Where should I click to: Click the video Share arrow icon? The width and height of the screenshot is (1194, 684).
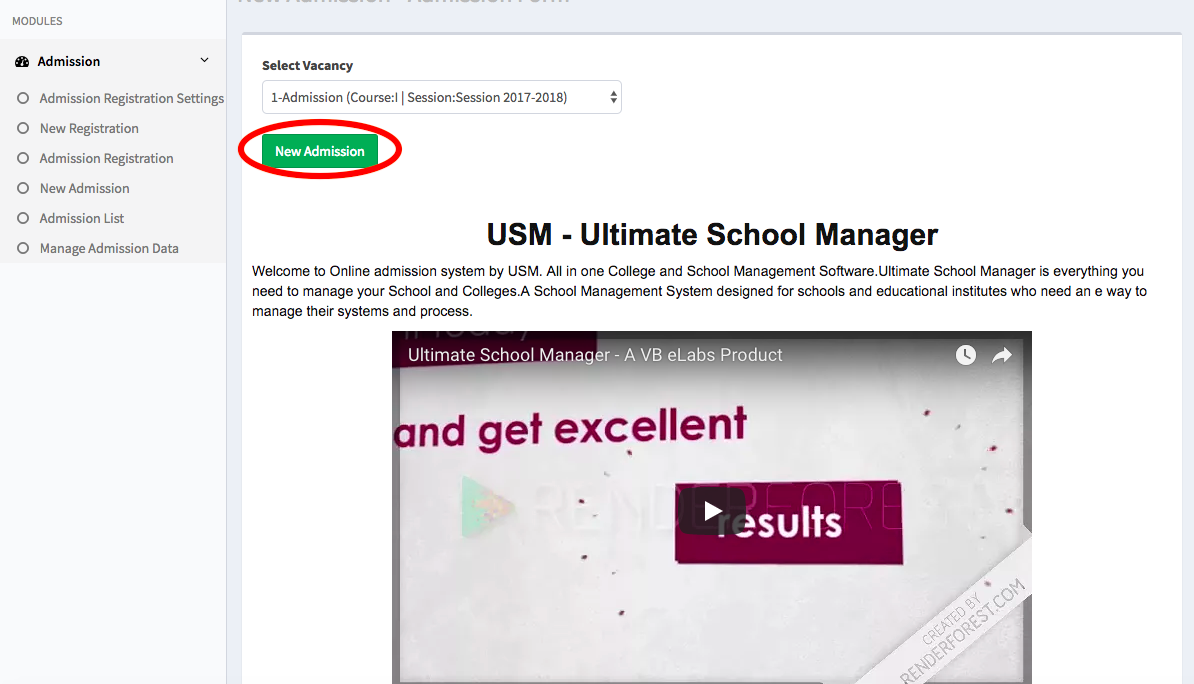(x=1001, y=355)
